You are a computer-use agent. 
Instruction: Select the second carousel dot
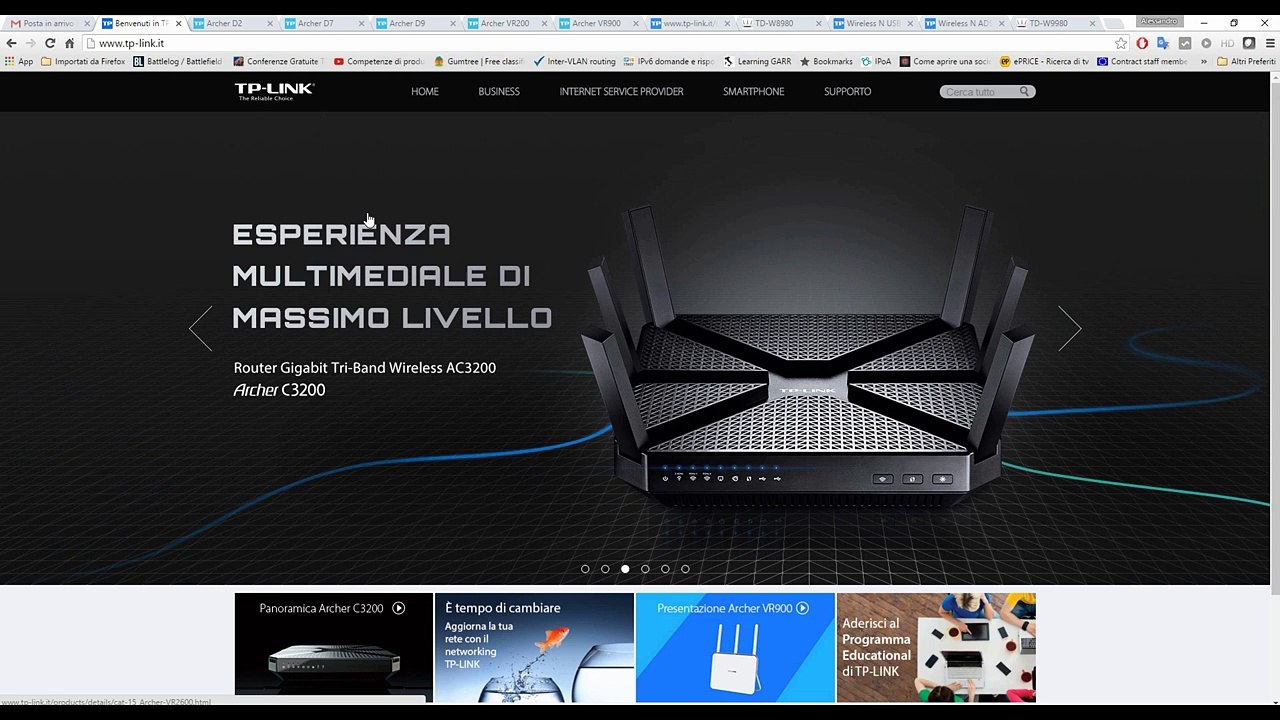[605, 569]
